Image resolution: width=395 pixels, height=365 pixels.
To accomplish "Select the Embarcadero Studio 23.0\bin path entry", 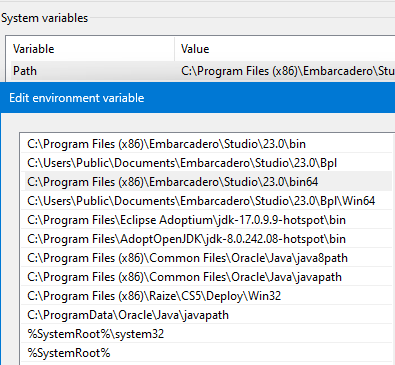I will point(207,144).
